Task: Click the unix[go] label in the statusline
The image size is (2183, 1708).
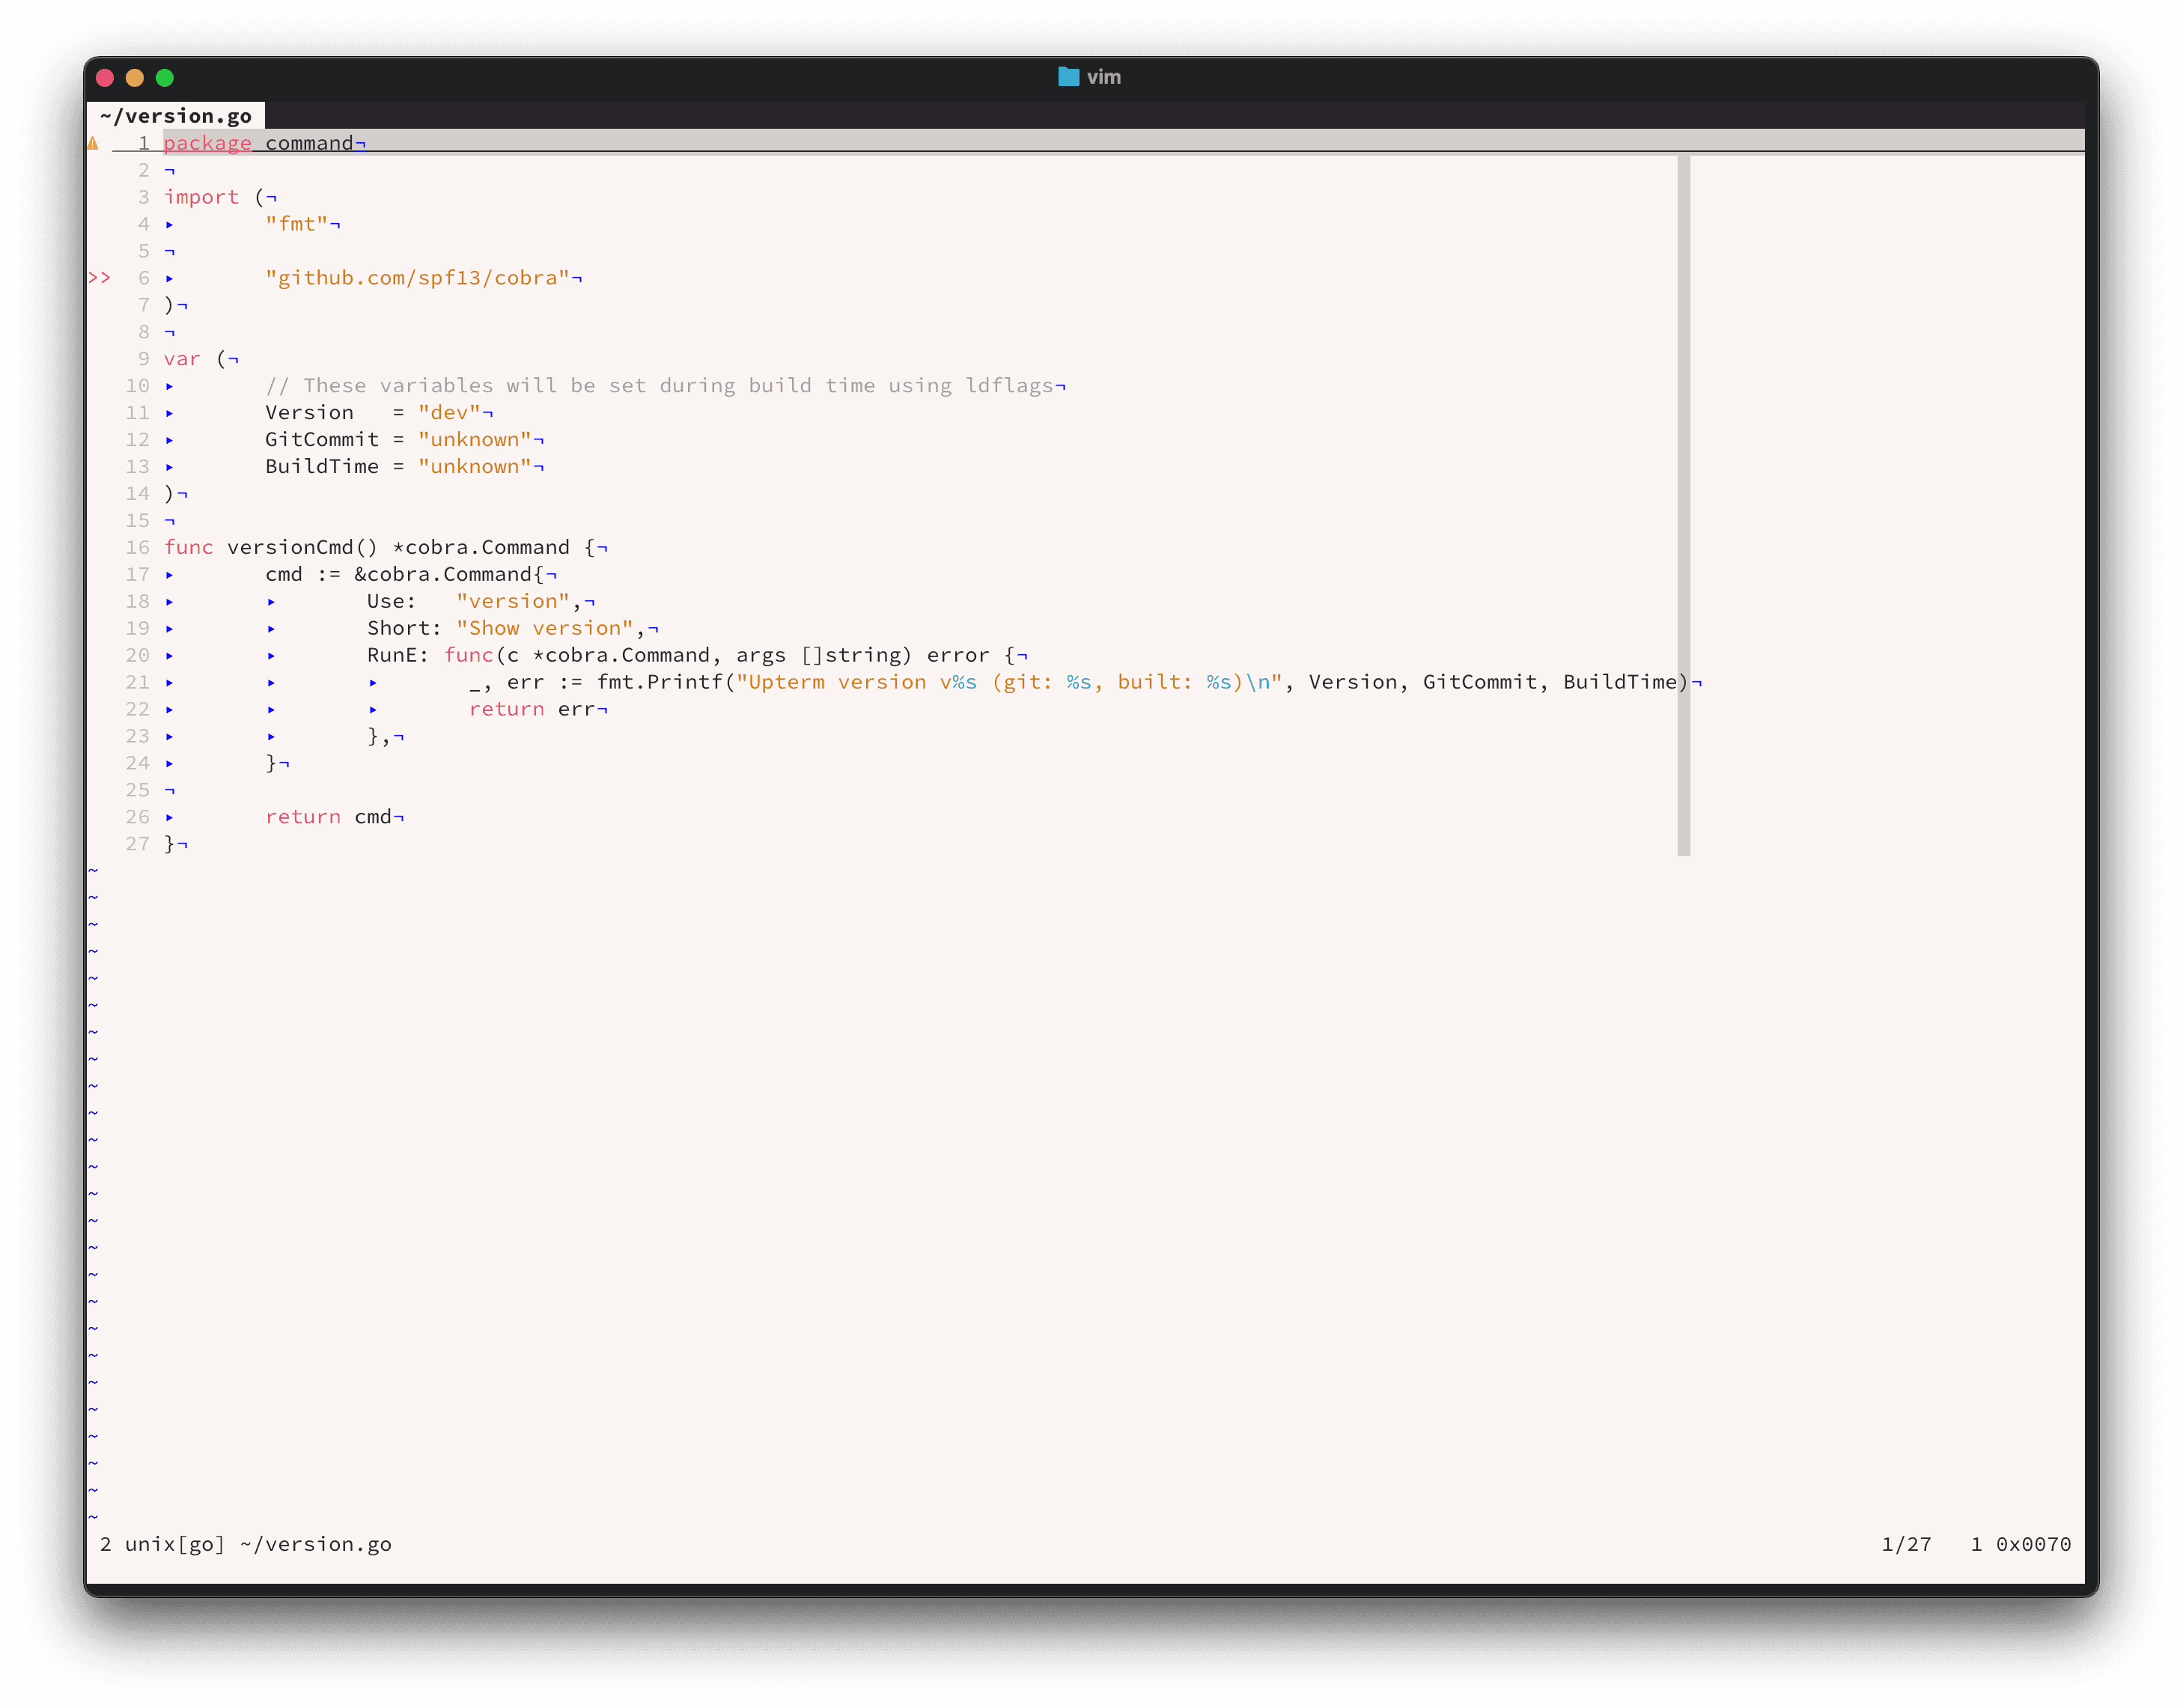Action: [175, 1544]
